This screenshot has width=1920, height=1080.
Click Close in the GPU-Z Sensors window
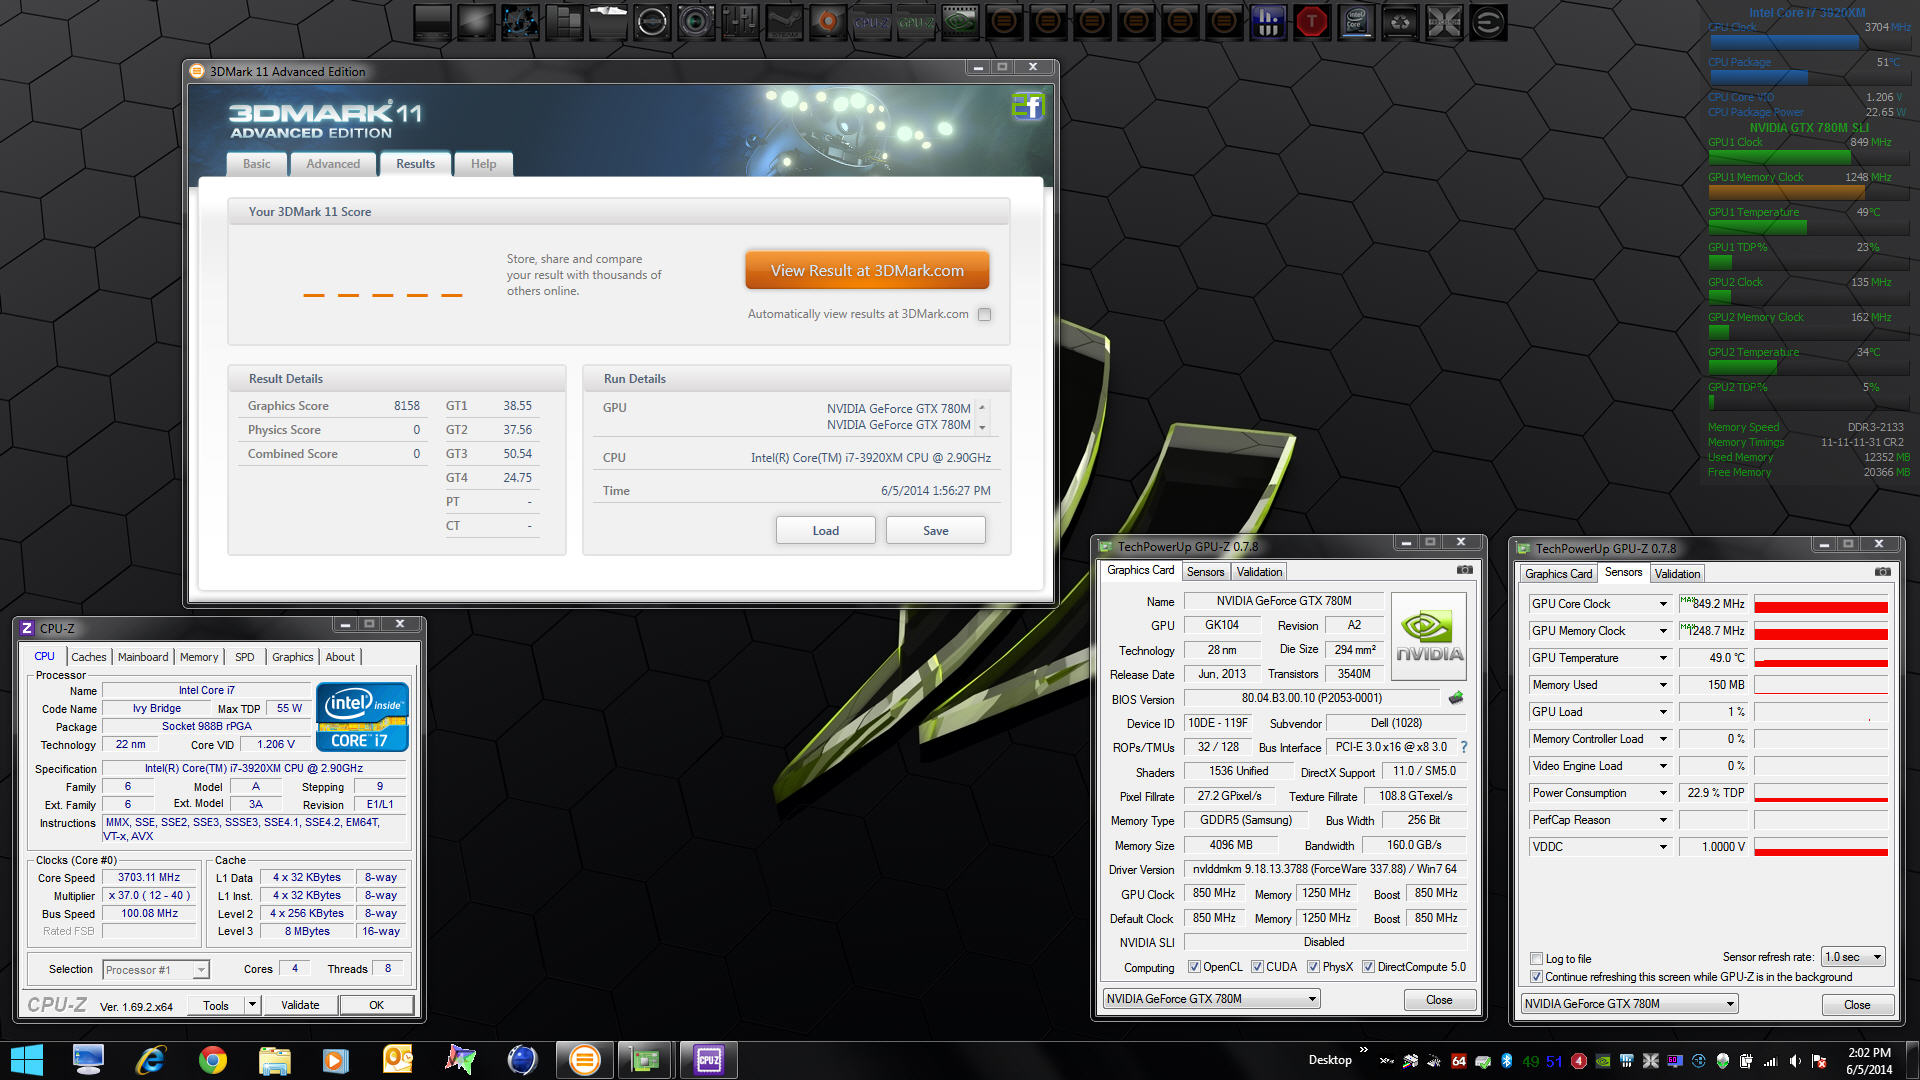point(1857,1005)
